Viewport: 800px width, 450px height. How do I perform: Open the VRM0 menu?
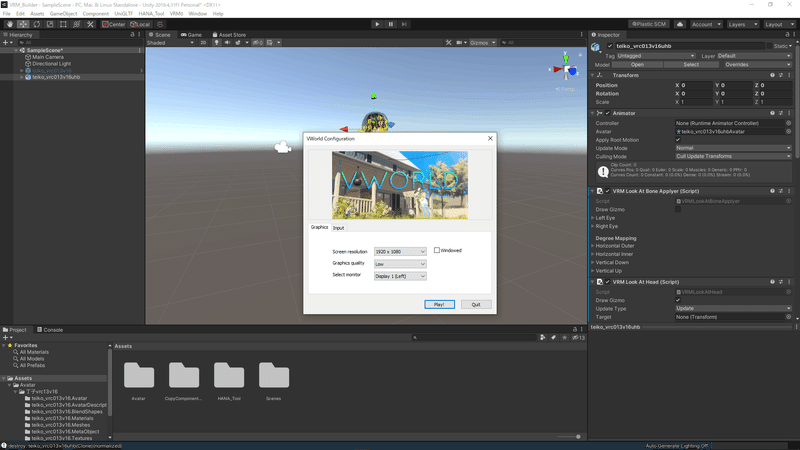[x=176, y=14]
